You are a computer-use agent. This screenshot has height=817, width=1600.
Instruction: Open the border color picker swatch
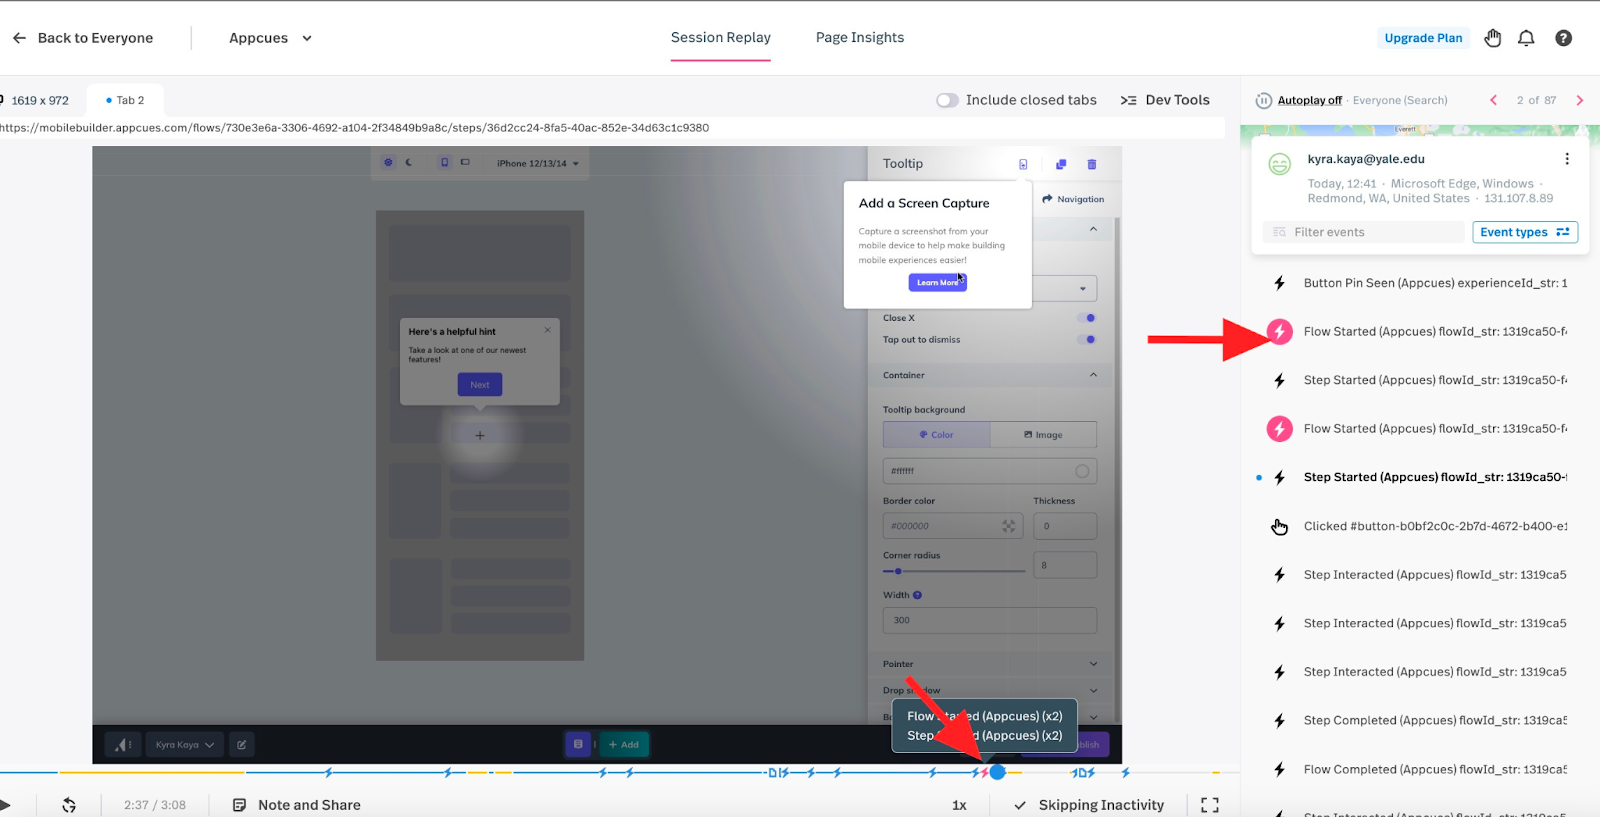tap(1008, 526)
